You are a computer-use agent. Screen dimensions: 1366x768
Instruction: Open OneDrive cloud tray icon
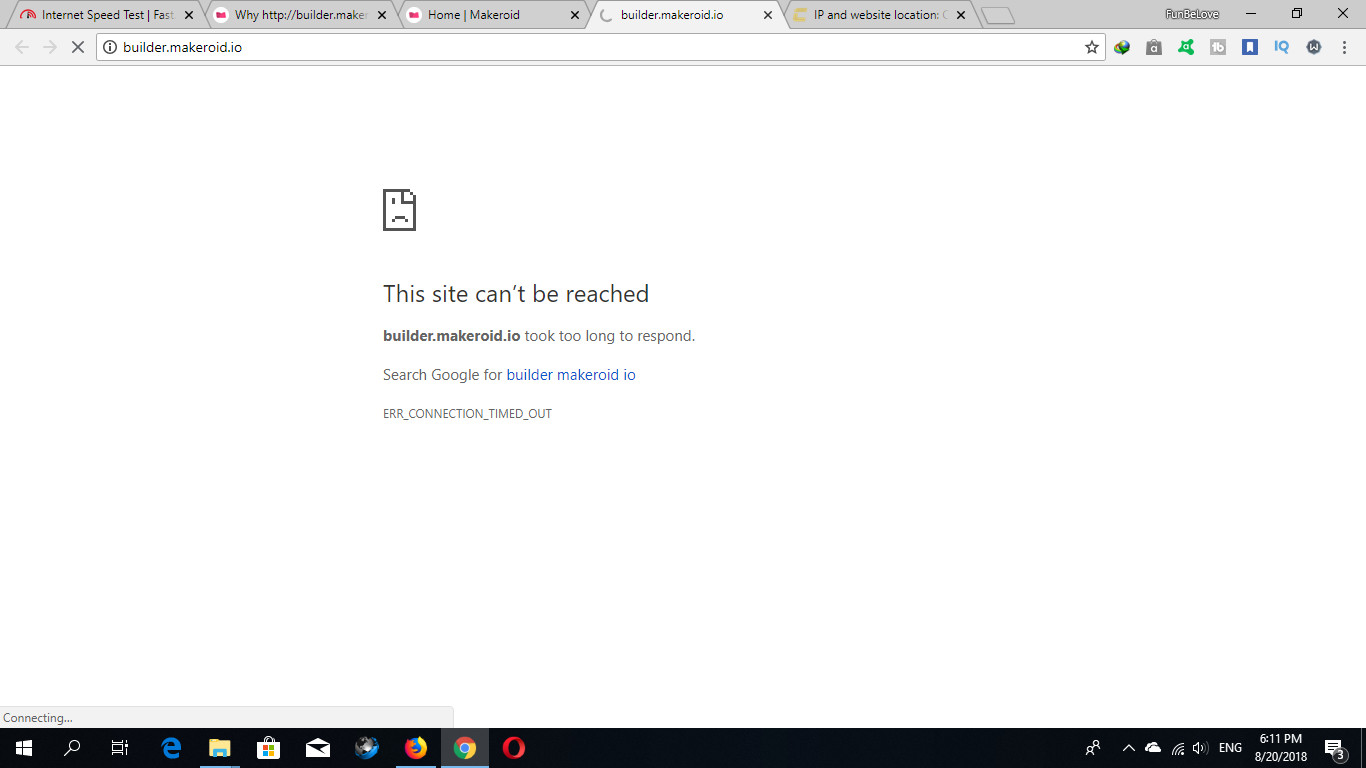(1153, 748)
